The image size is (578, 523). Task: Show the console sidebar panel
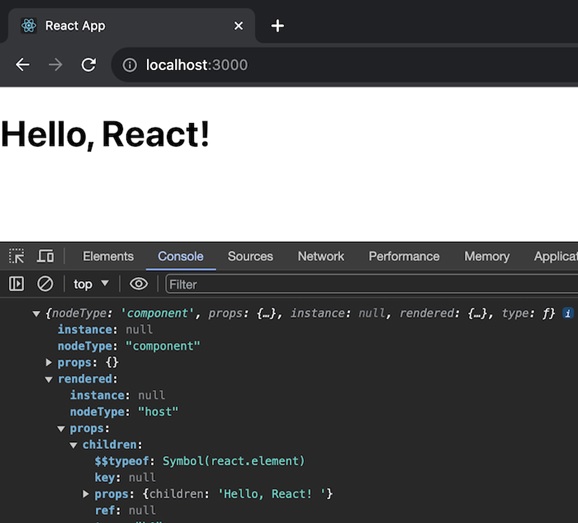click(16, 284)
